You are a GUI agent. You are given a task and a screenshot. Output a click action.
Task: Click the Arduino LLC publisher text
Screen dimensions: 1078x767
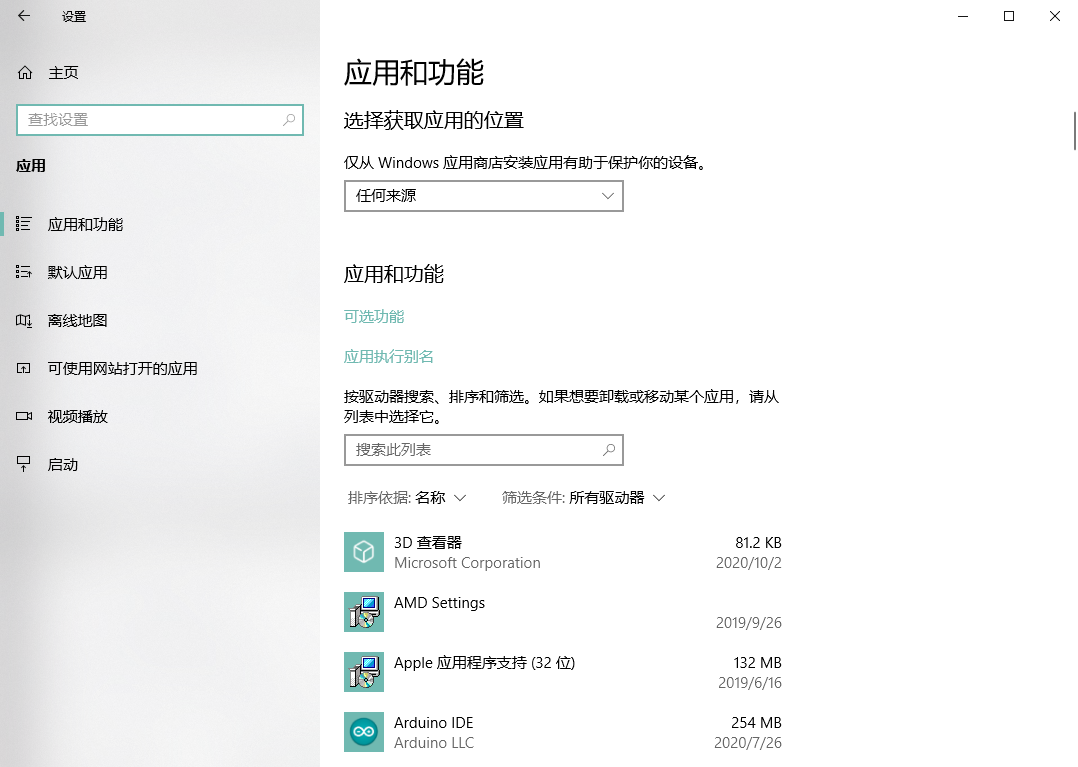tap(434, 743)
